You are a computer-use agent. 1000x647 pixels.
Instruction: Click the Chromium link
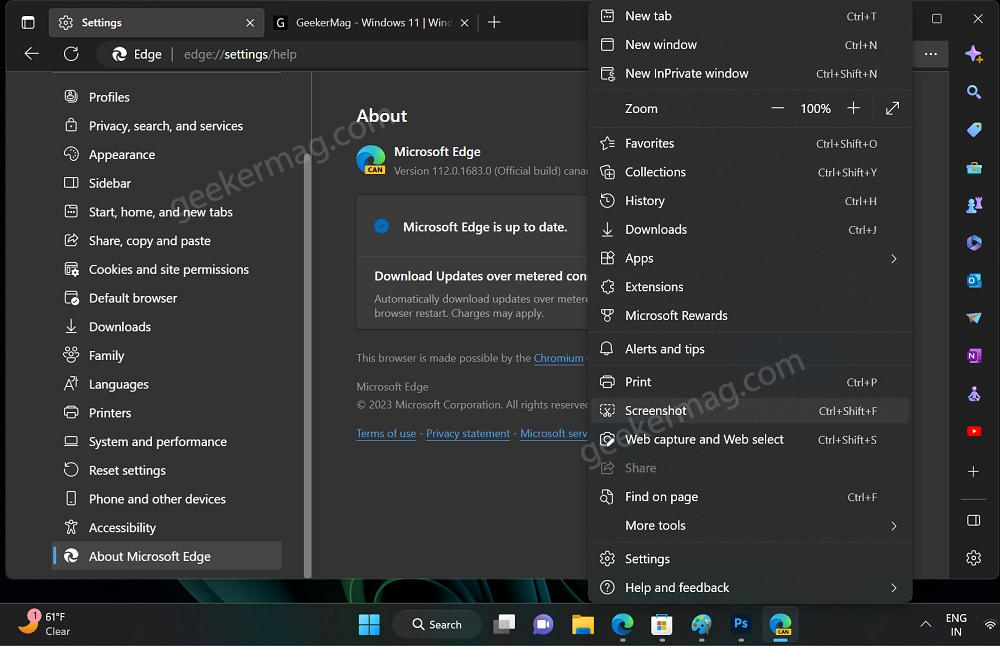pos(558,358)
